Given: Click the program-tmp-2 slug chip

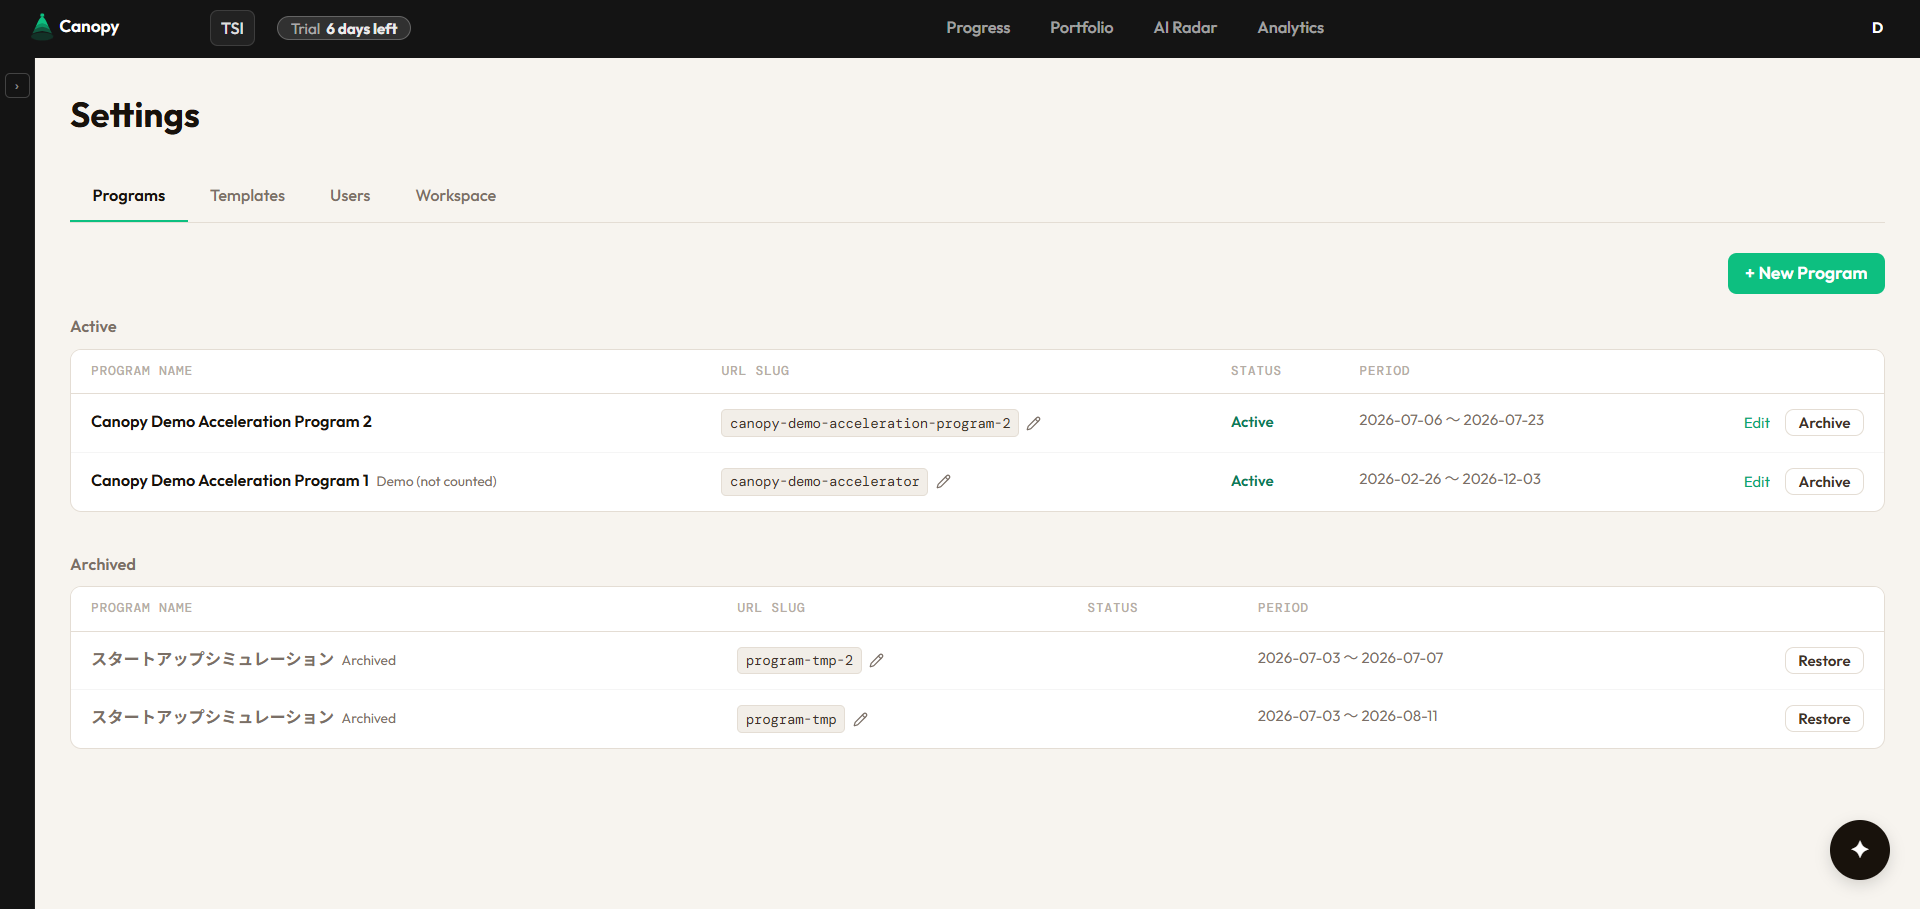Looking at the screenshot, I should 799,660.
